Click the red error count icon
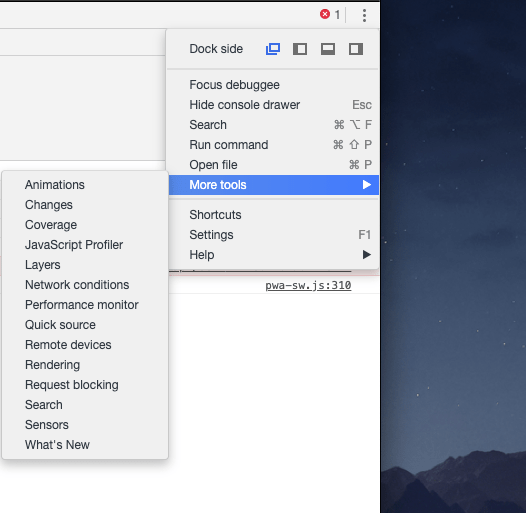The image size is (526, 513). click(324, 14)
